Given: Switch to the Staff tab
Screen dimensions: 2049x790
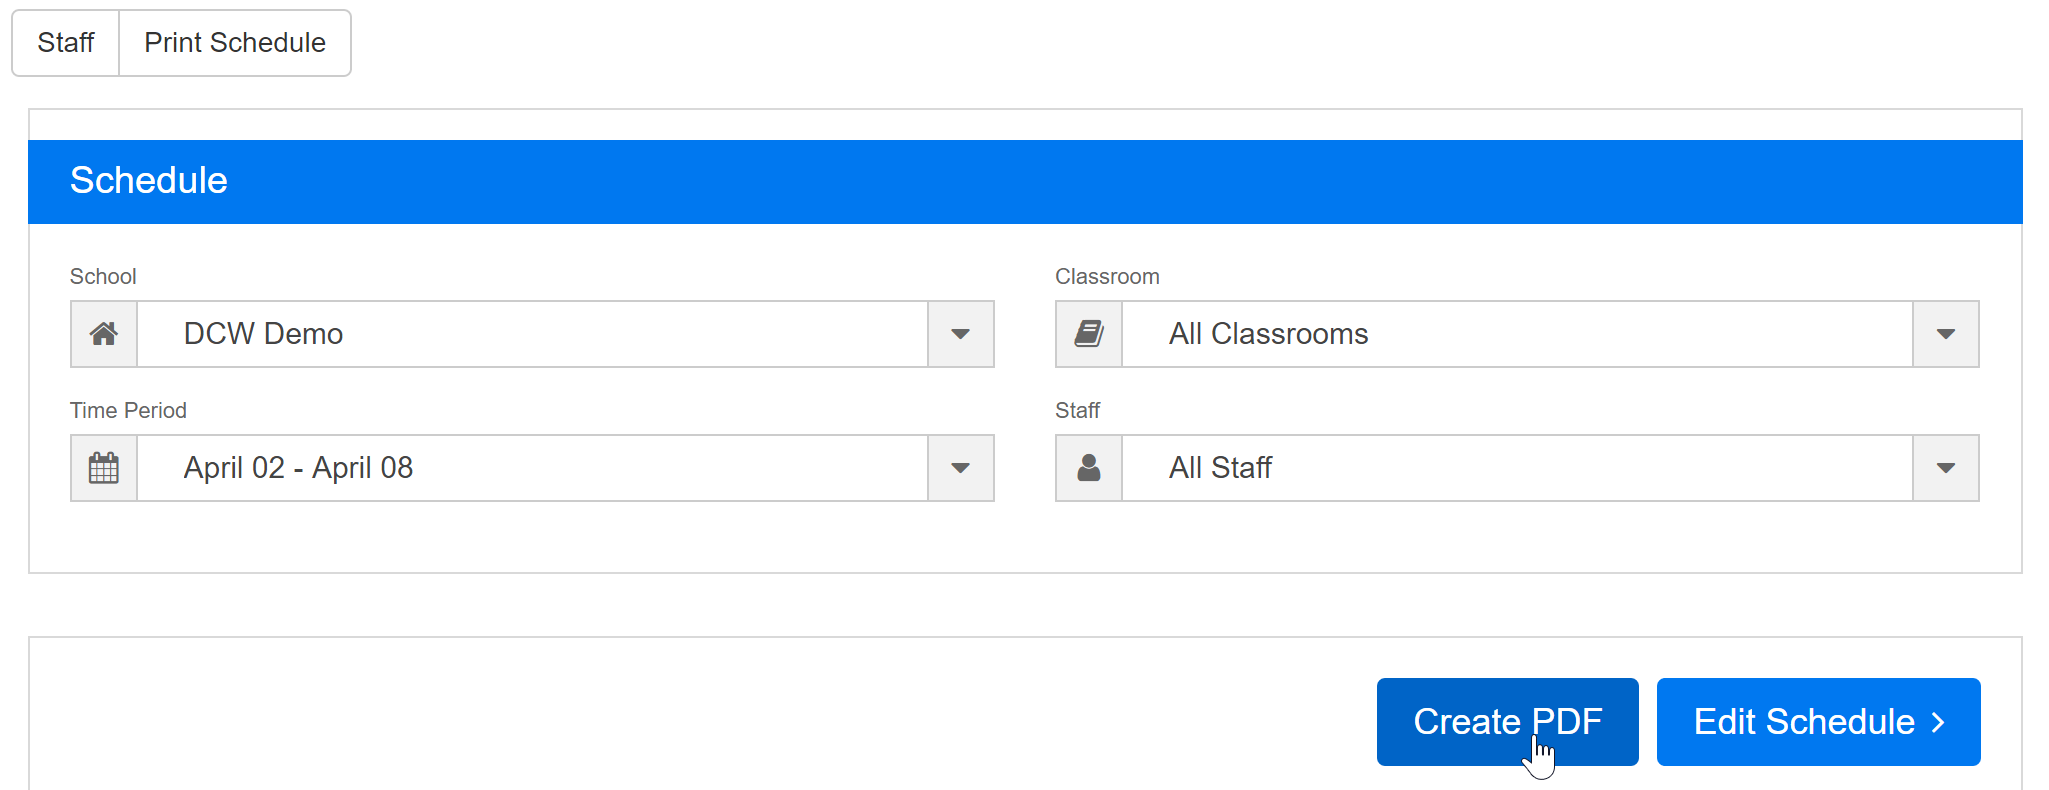Looking at the screenshot, I should pyautogui.click(x=66, y=43).
